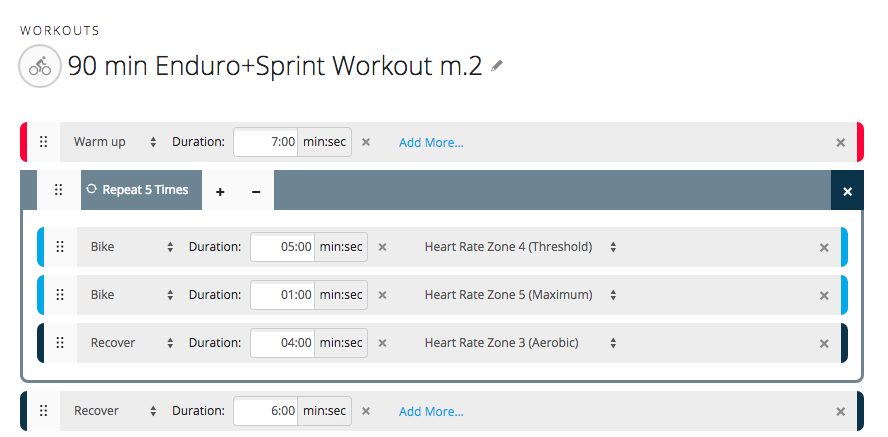Grab the drag handle of Warm up step

coord(43,142)
